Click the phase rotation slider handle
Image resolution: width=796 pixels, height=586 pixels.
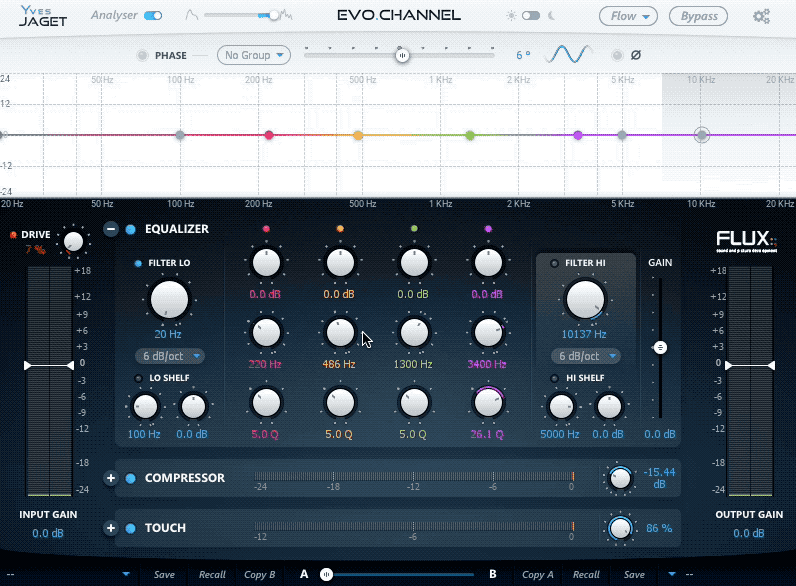click(x=402, y=55)
